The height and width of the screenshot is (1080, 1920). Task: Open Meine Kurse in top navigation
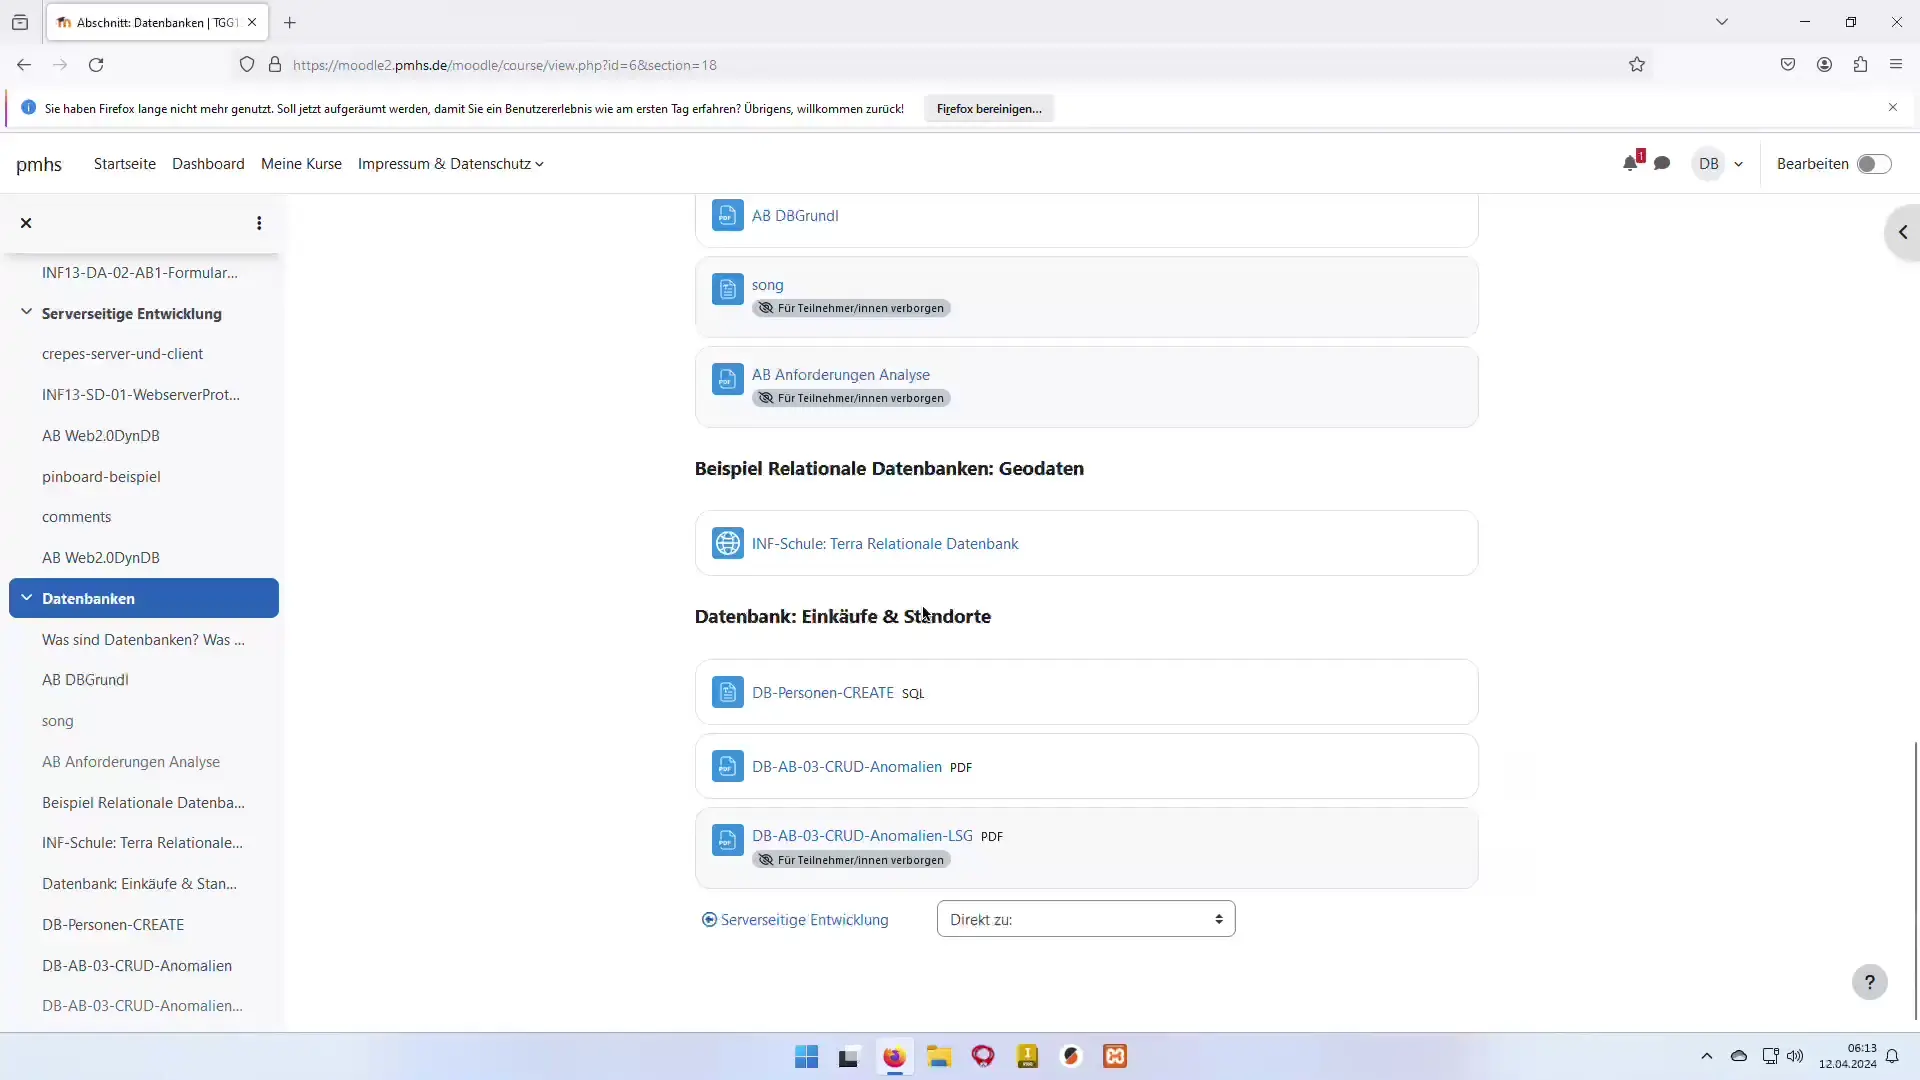coord(301,164)
